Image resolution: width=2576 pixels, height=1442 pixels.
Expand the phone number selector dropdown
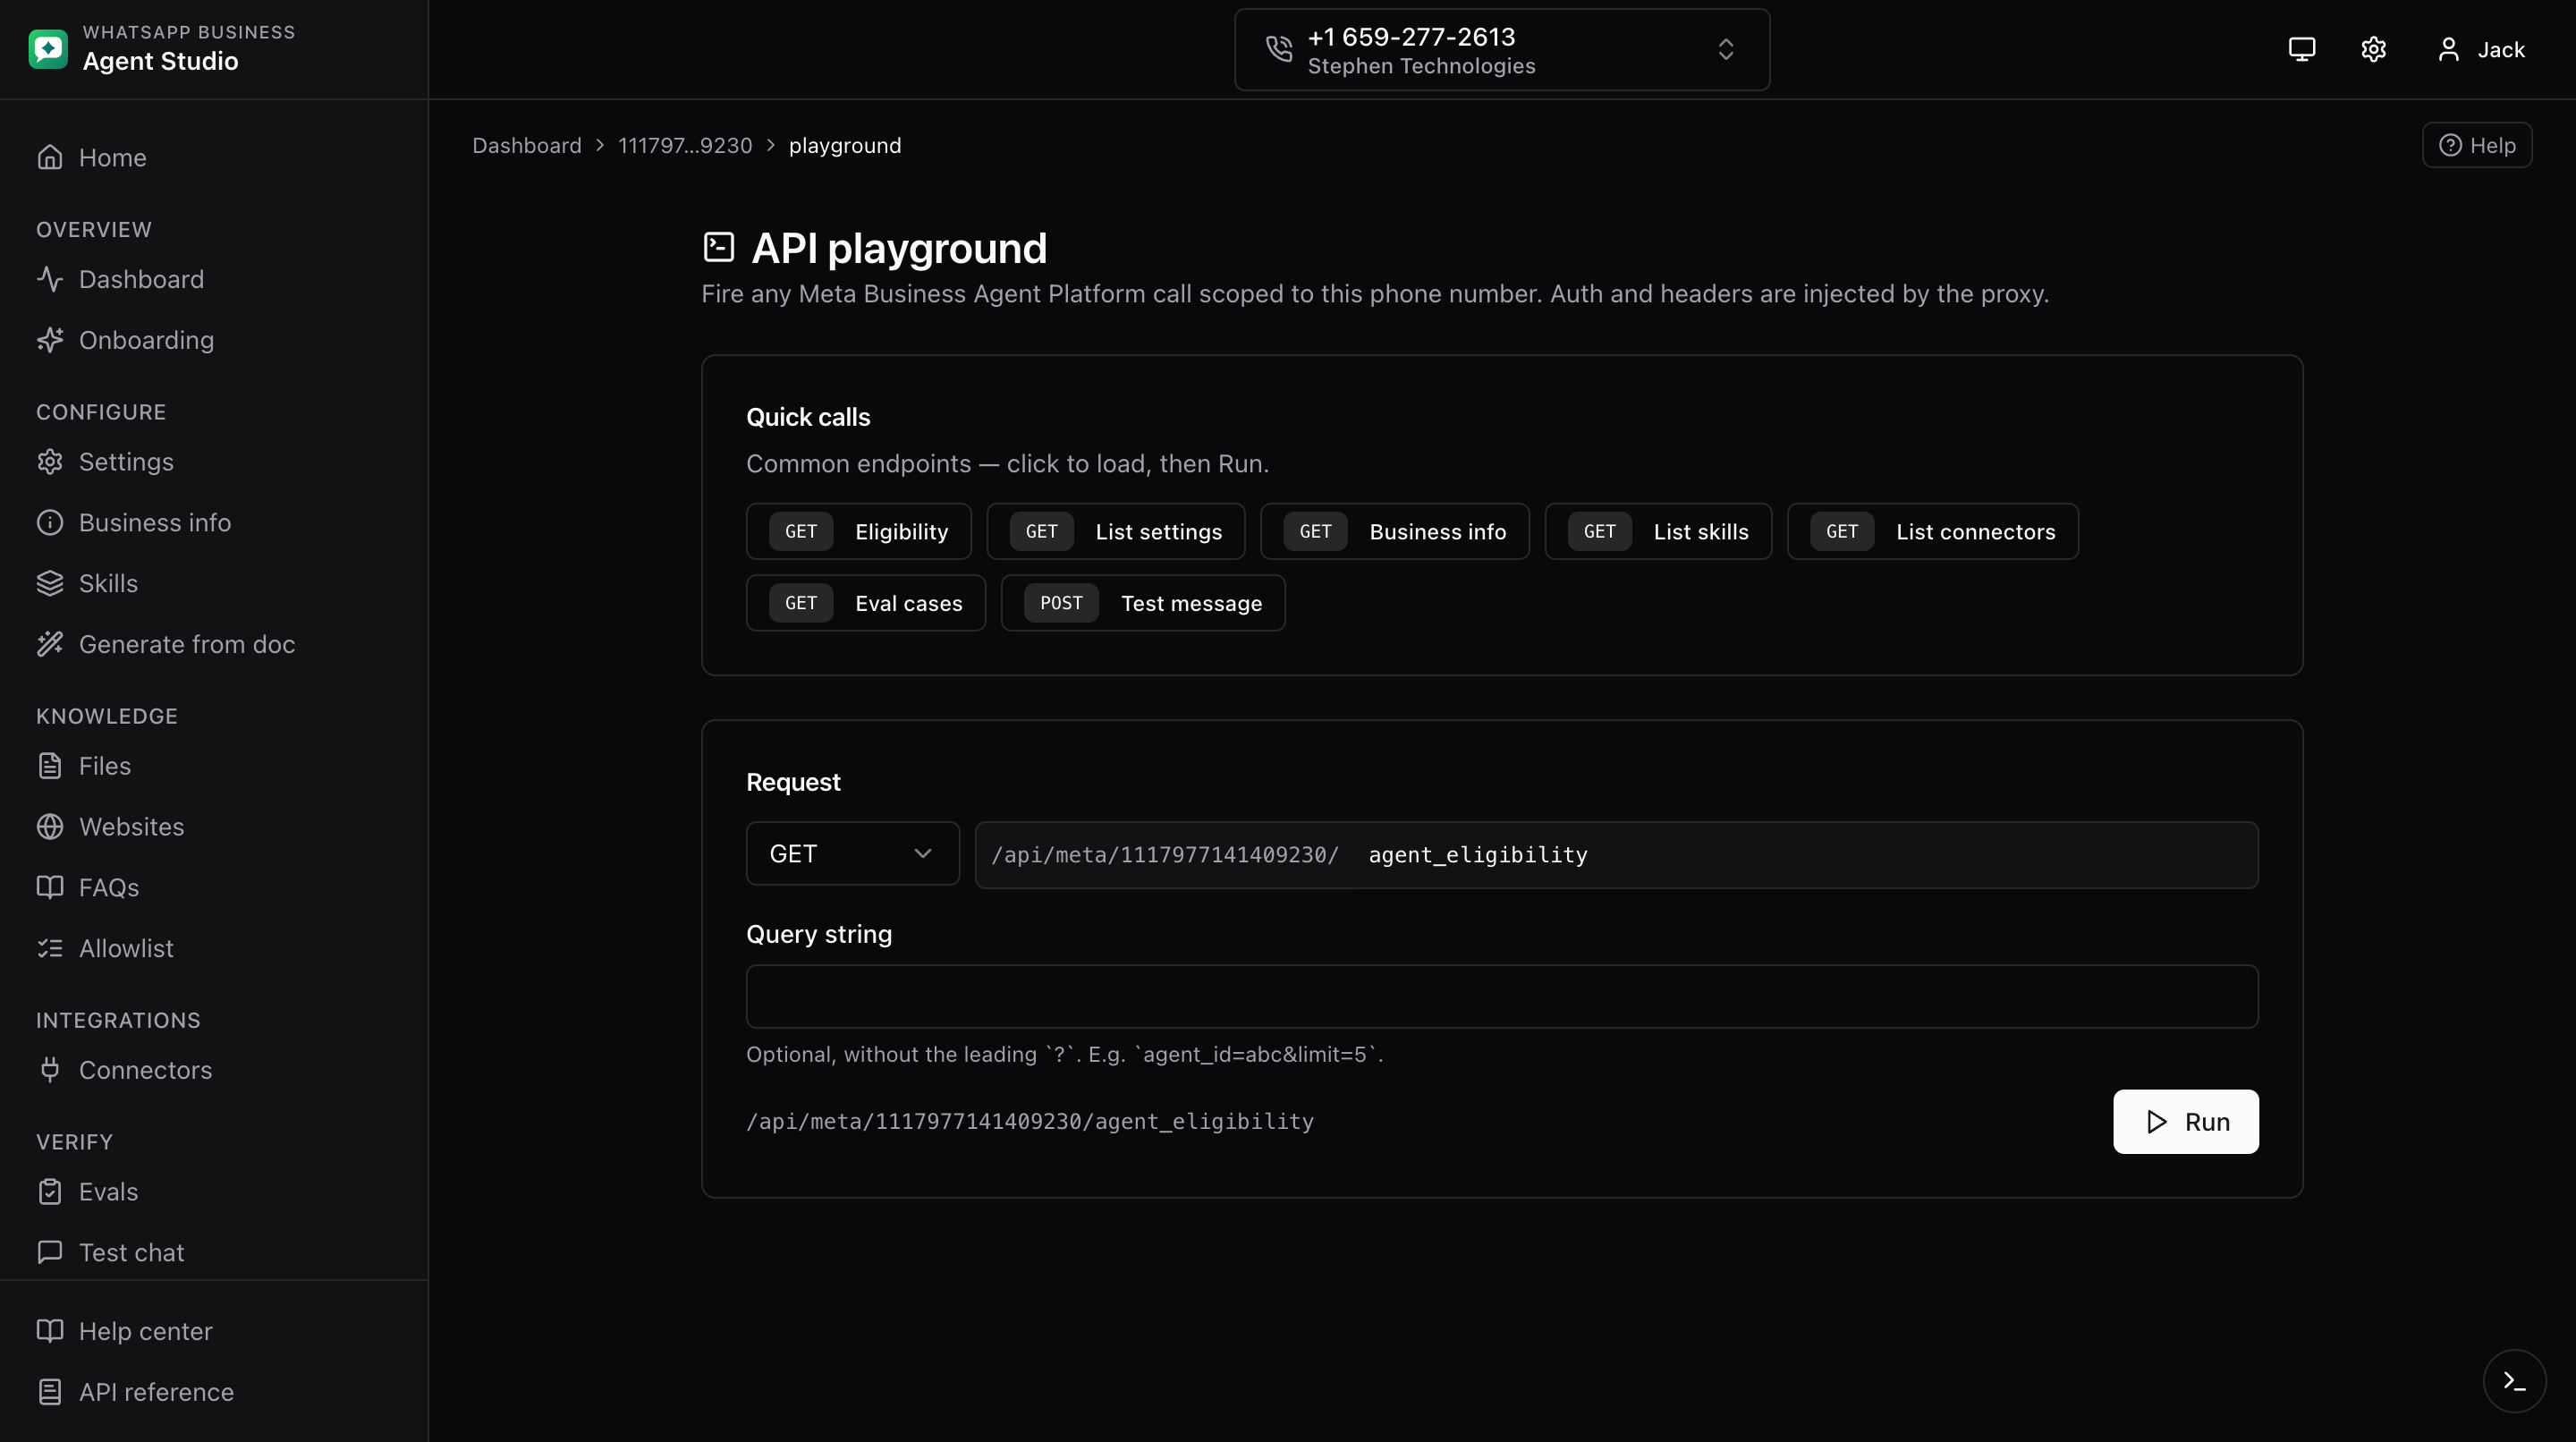(1502, 50)
